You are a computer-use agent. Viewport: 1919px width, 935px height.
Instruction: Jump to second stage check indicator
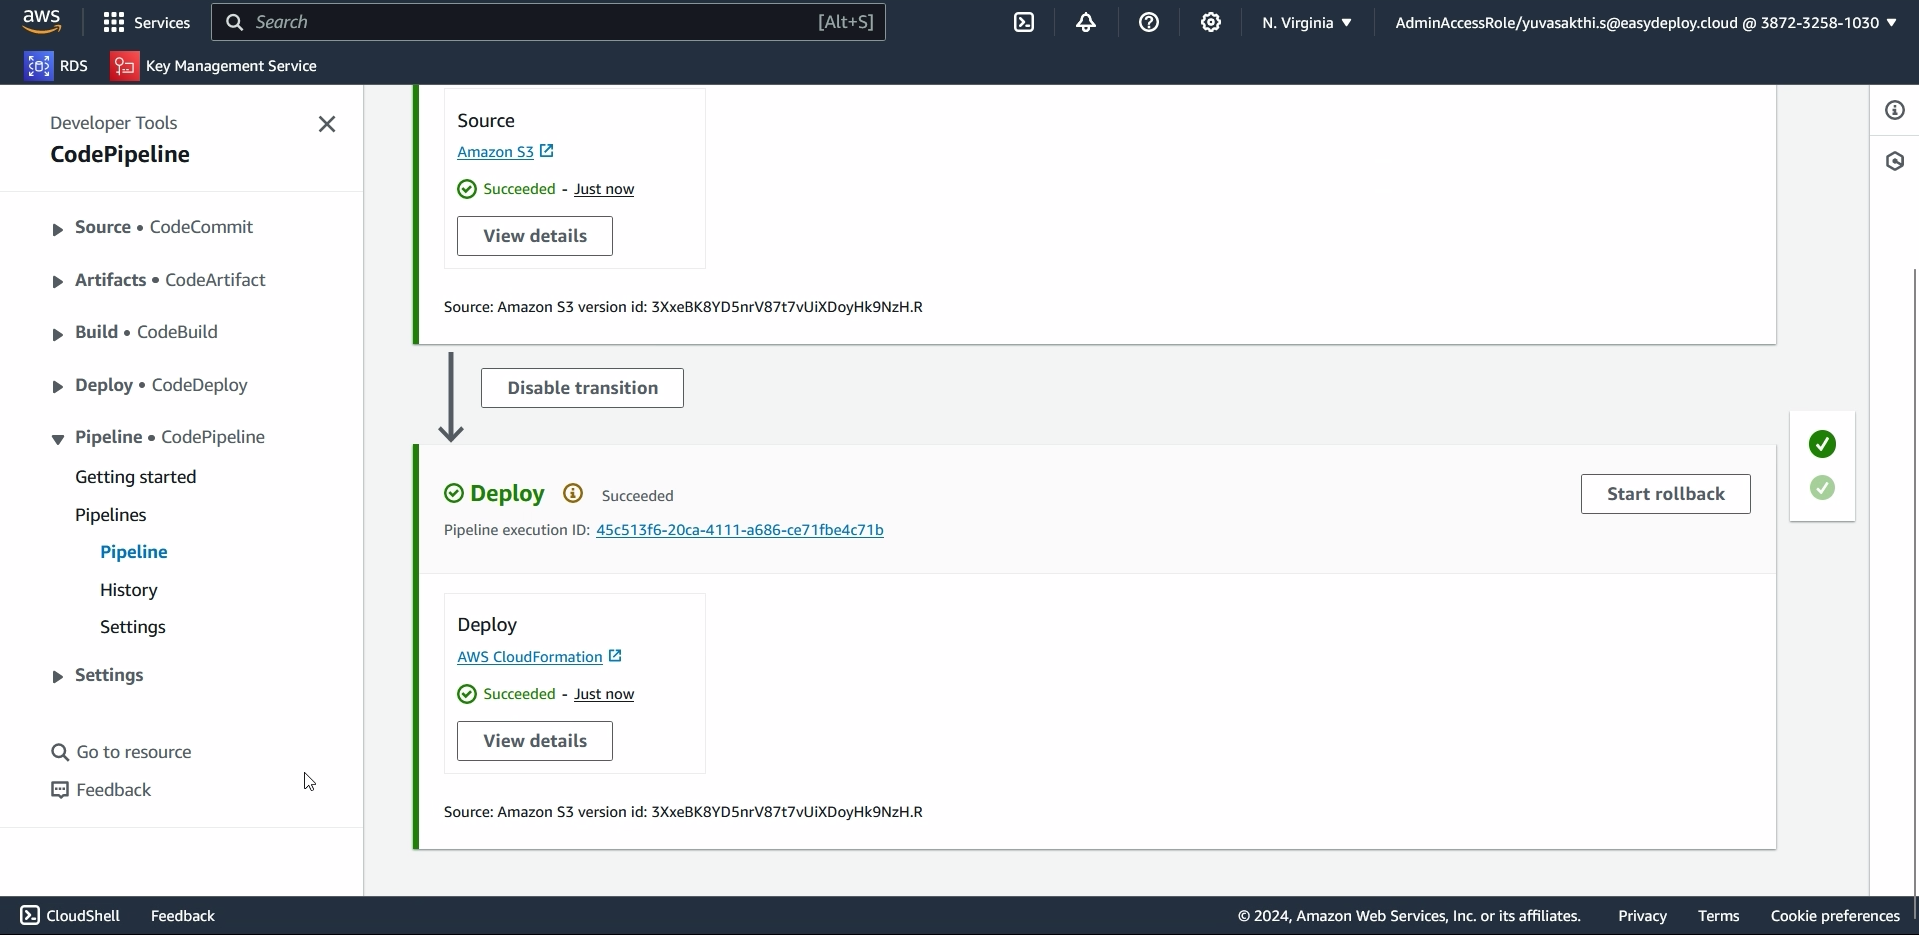(1822, 488)
